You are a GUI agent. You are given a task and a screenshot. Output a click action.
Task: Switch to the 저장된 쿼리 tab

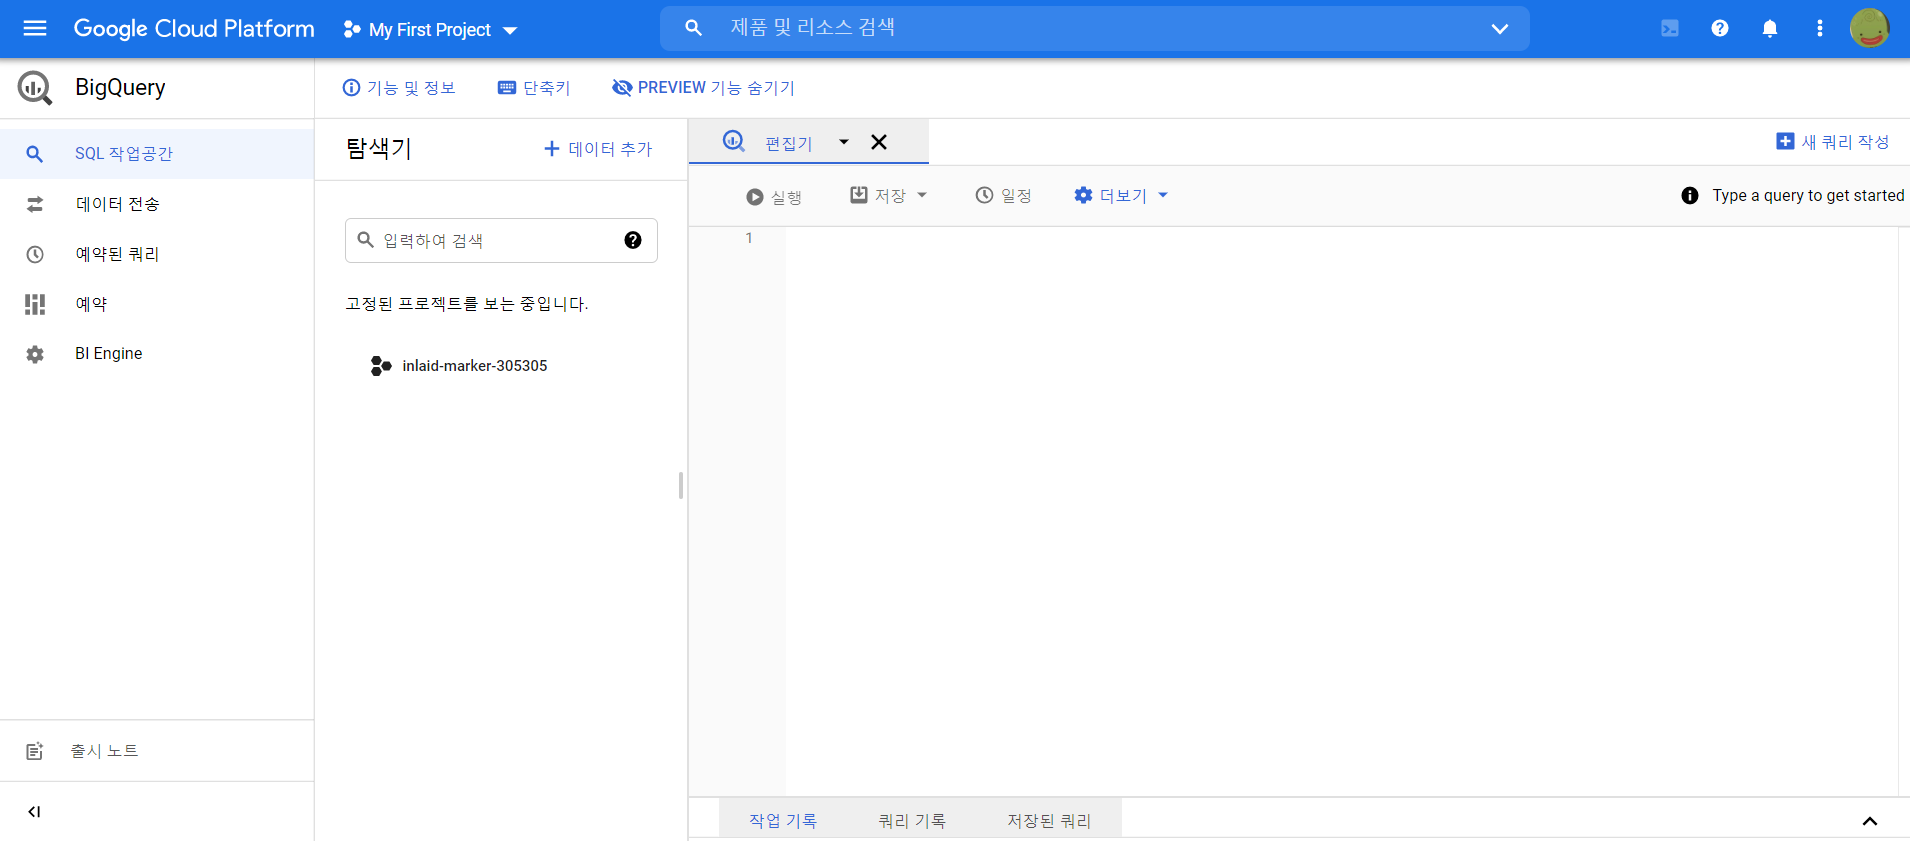coord(1049,820)
